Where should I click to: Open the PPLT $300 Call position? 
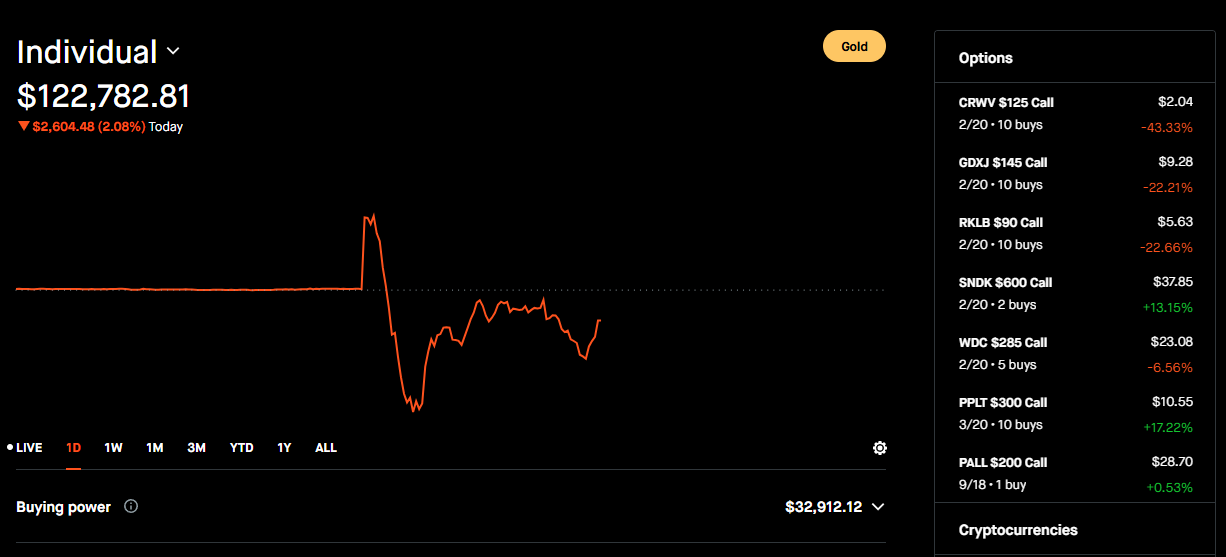(x=1075, y=413)
